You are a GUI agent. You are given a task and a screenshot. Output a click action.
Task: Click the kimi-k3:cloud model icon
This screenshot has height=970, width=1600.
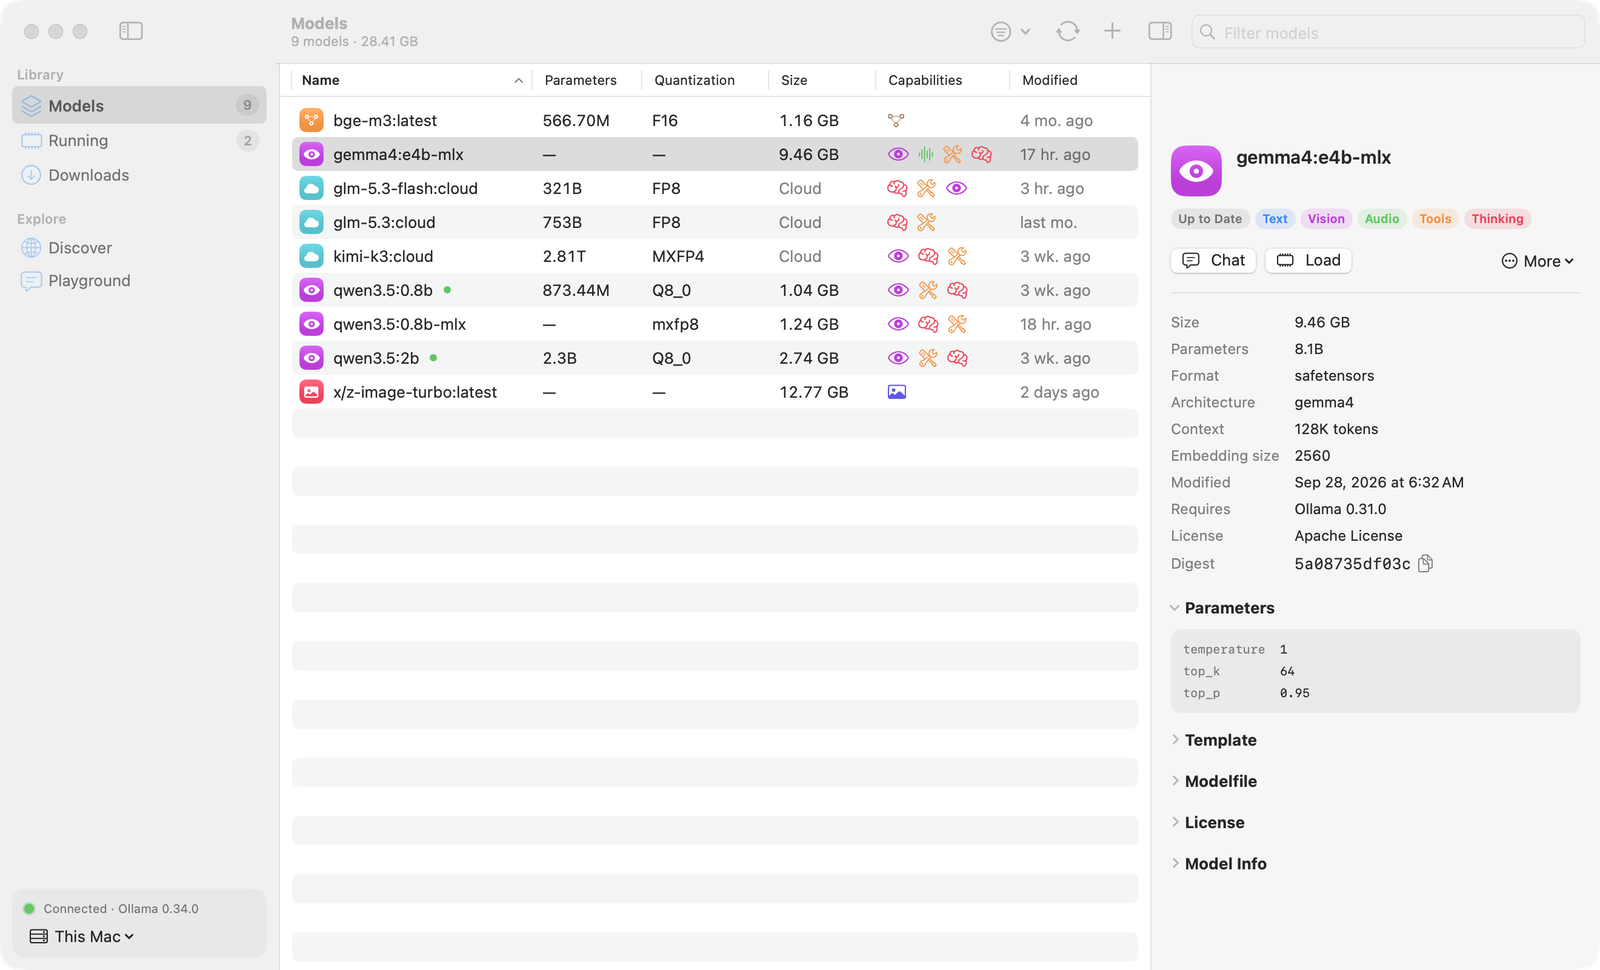tap(312, 256)
